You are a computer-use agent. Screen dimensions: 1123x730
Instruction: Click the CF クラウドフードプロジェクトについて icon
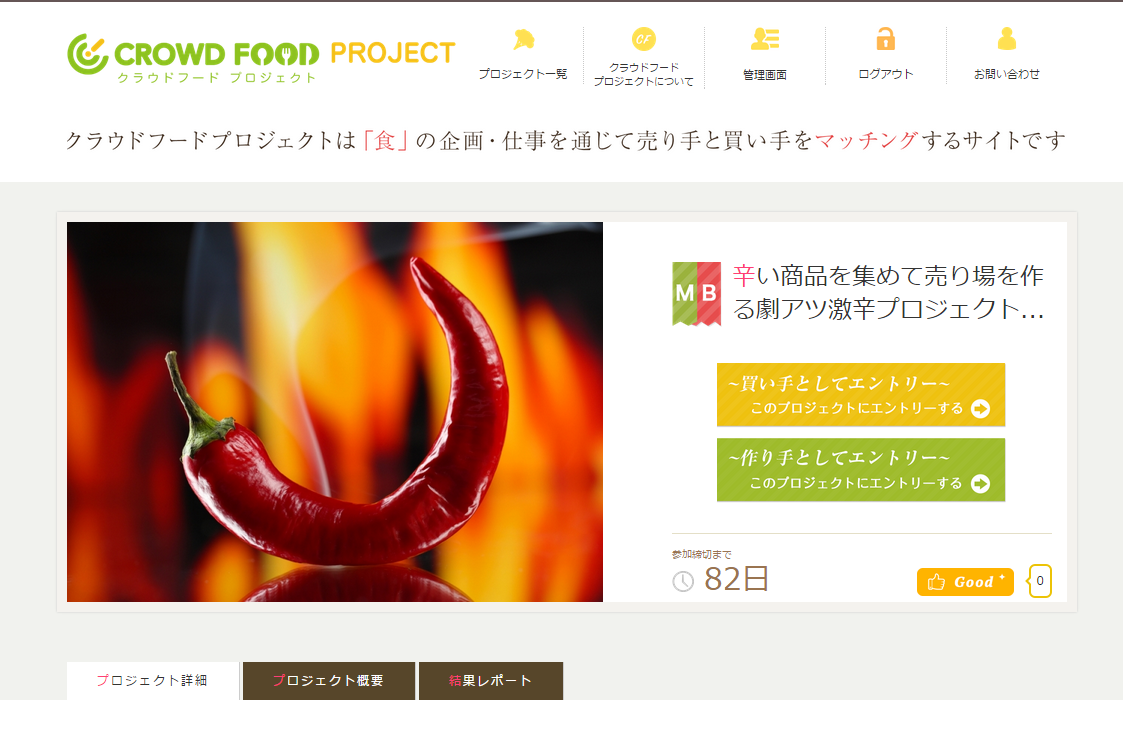644,39
